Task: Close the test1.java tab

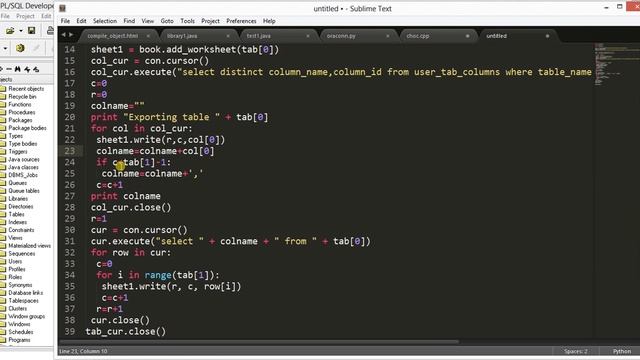Action: click(307, 36)
